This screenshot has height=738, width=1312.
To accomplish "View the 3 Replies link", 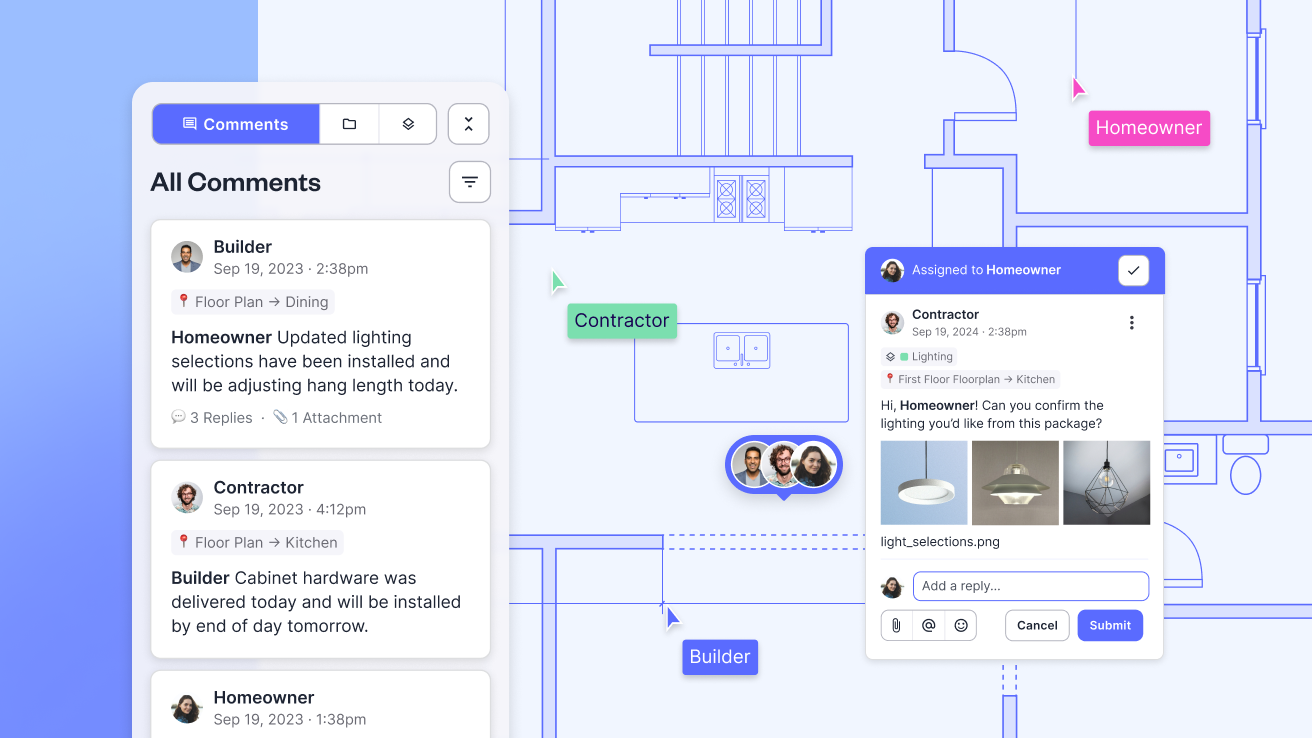I will pyautogui.click(x=212, y=418).
